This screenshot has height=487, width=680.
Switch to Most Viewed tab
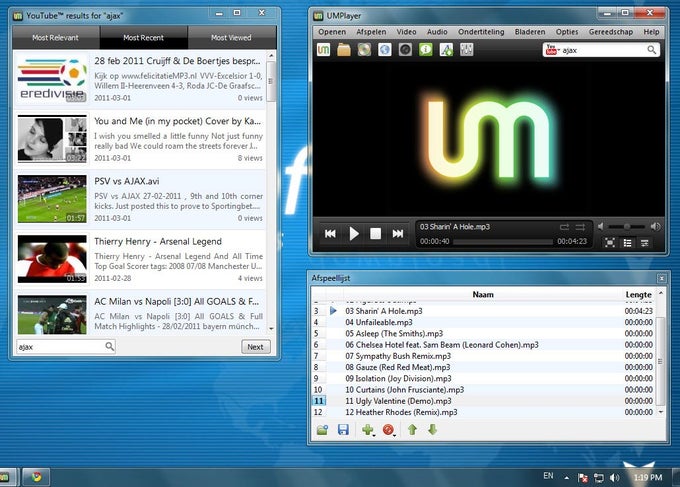231,37
